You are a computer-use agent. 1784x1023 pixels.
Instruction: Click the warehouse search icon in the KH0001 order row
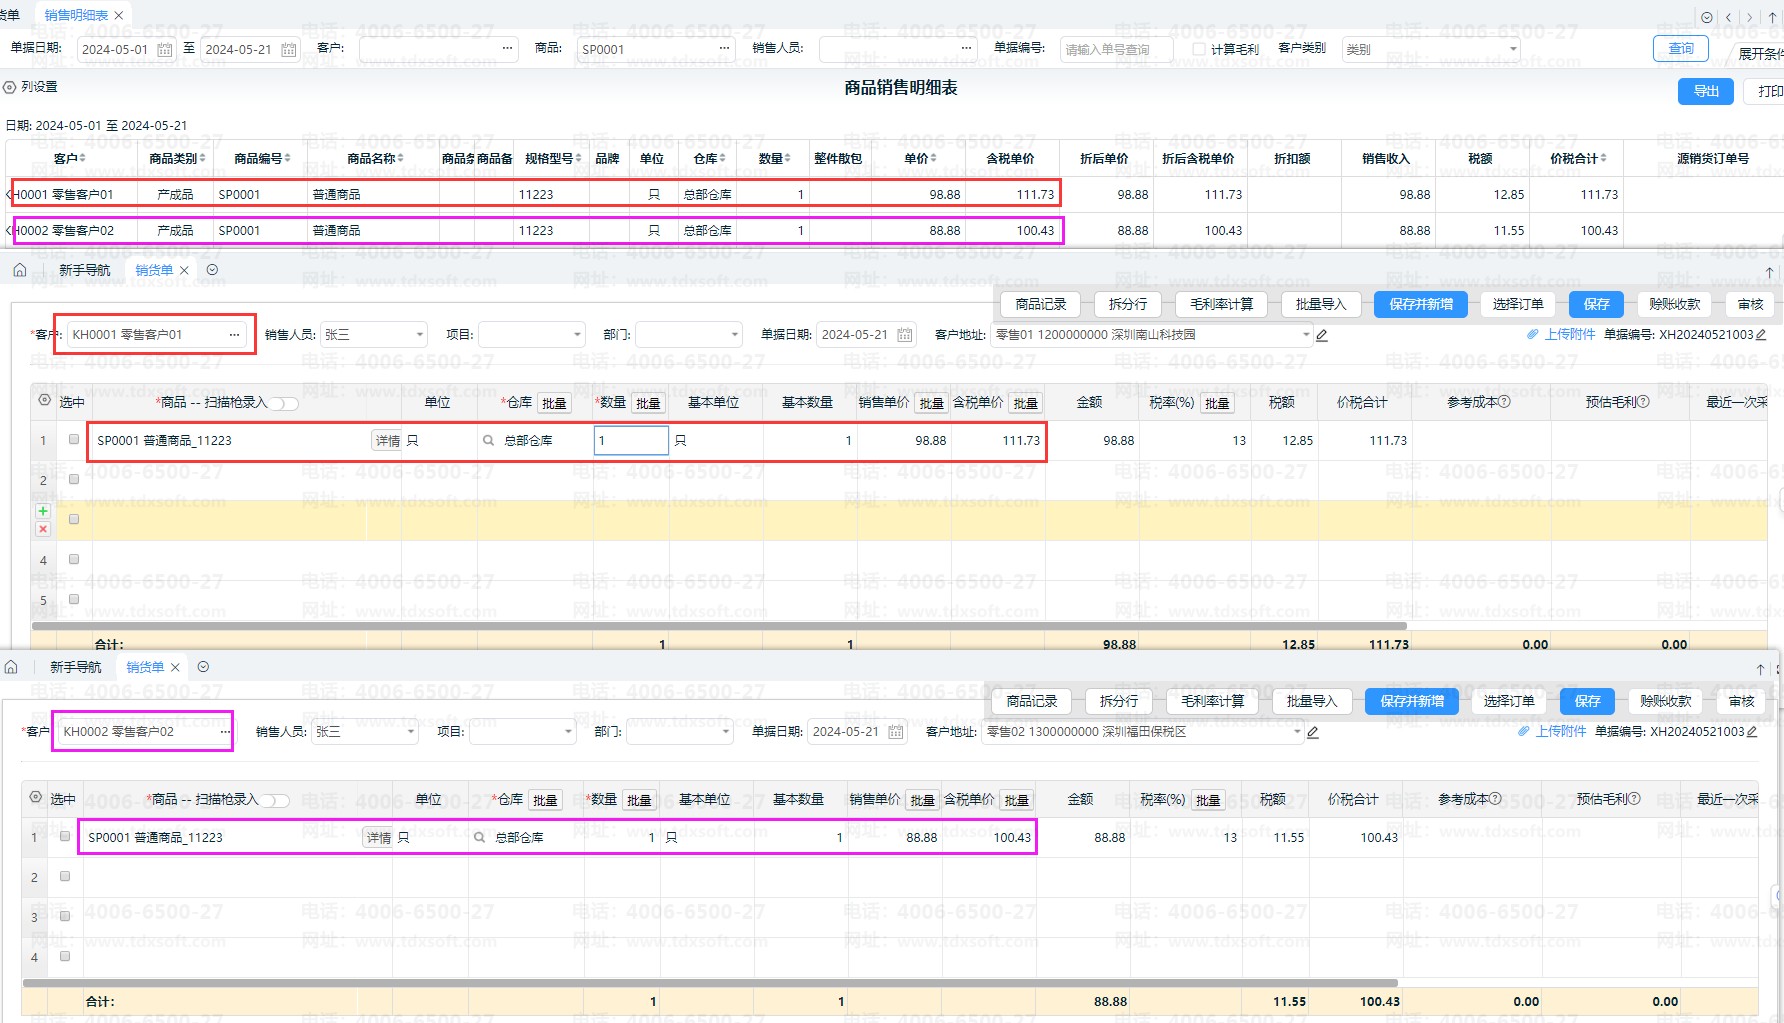click(488, 441)
